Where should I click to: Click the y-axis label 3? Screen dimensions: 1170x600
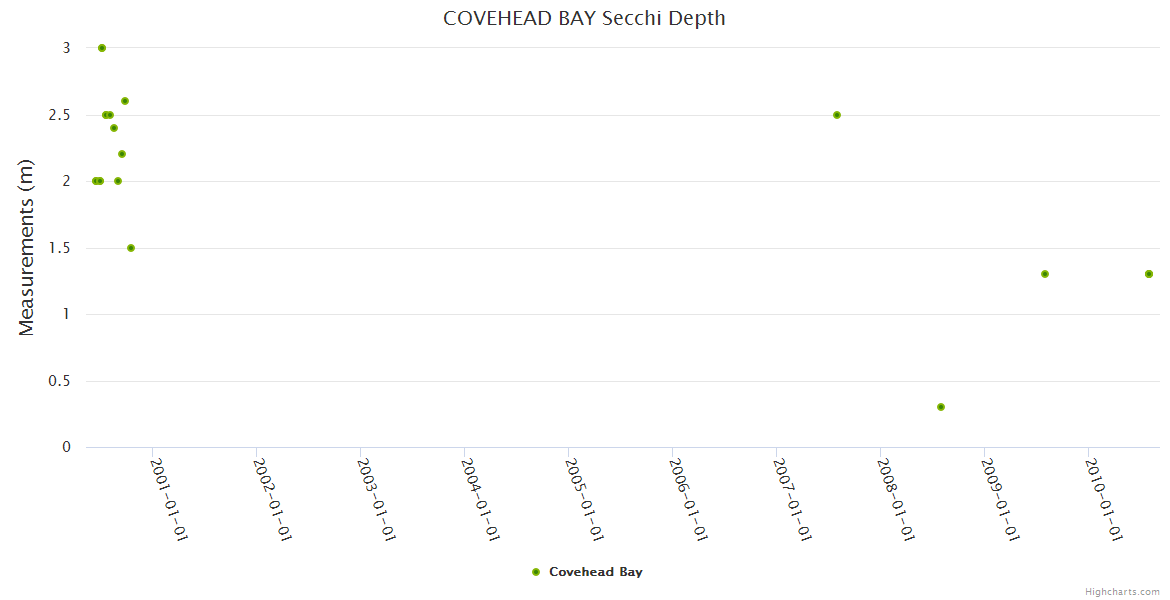(66, 48)
